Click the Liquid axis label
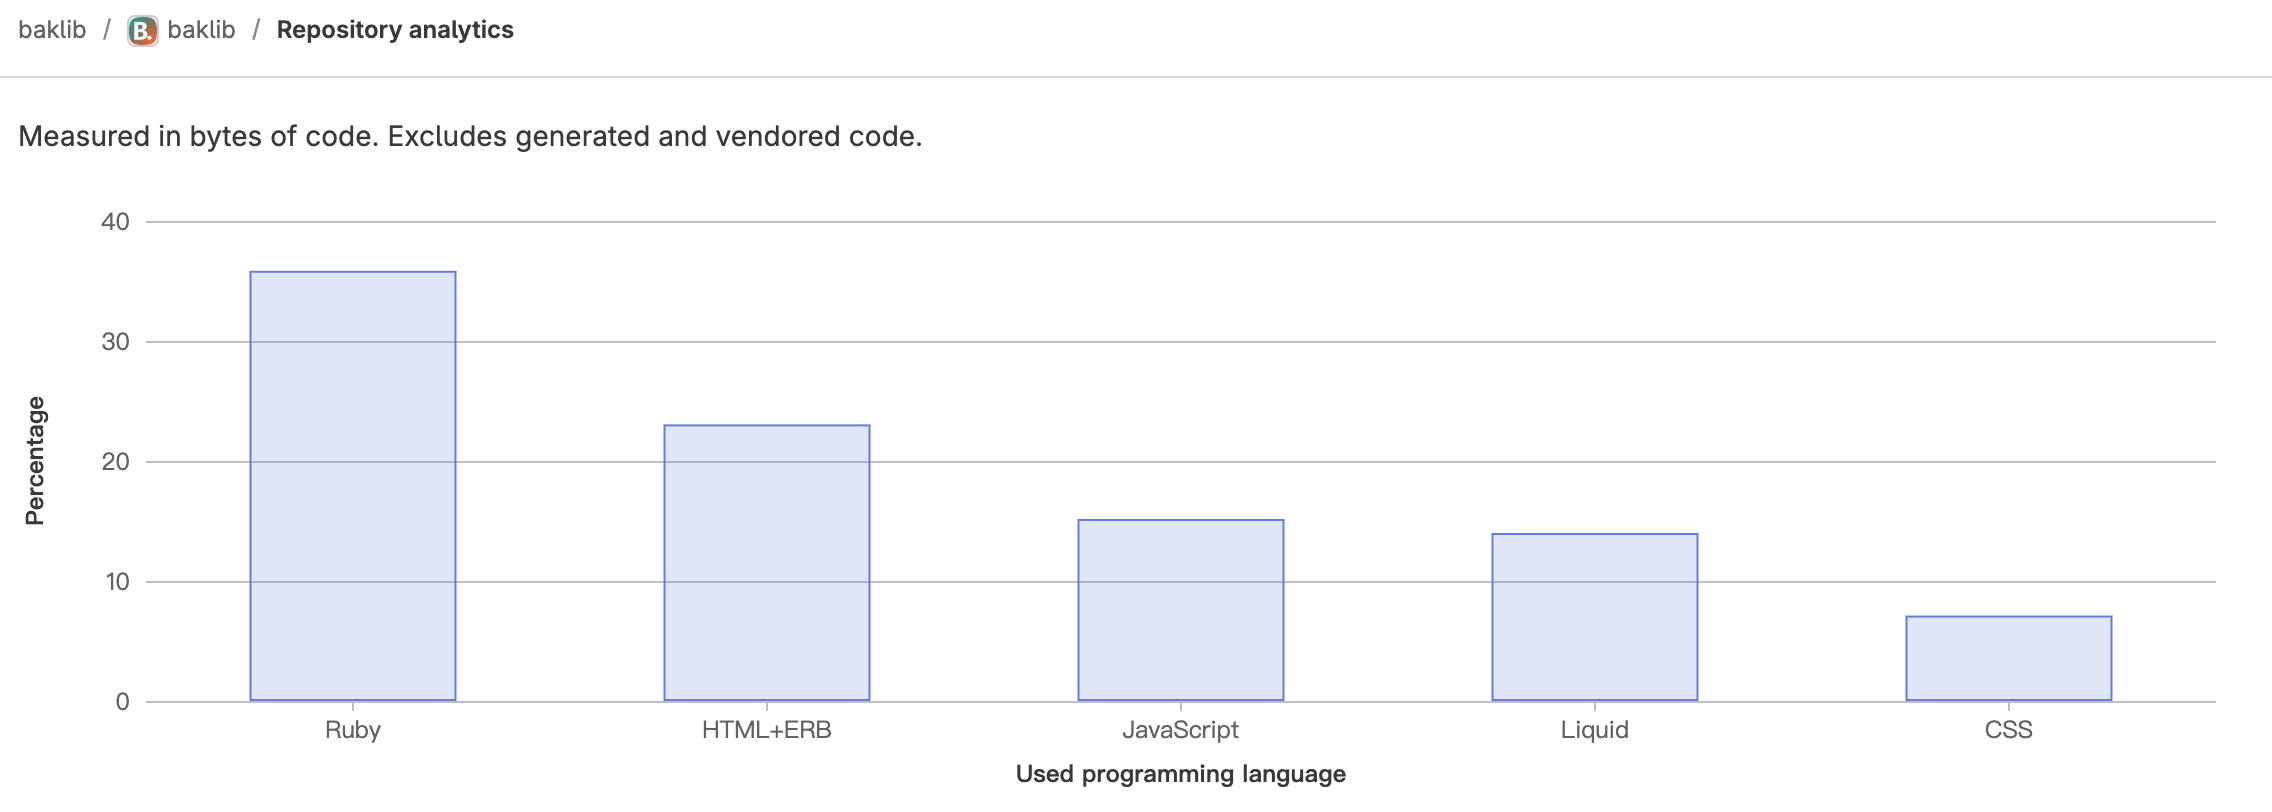Viewport: 2272px width, 812px height. [1595, 730]
